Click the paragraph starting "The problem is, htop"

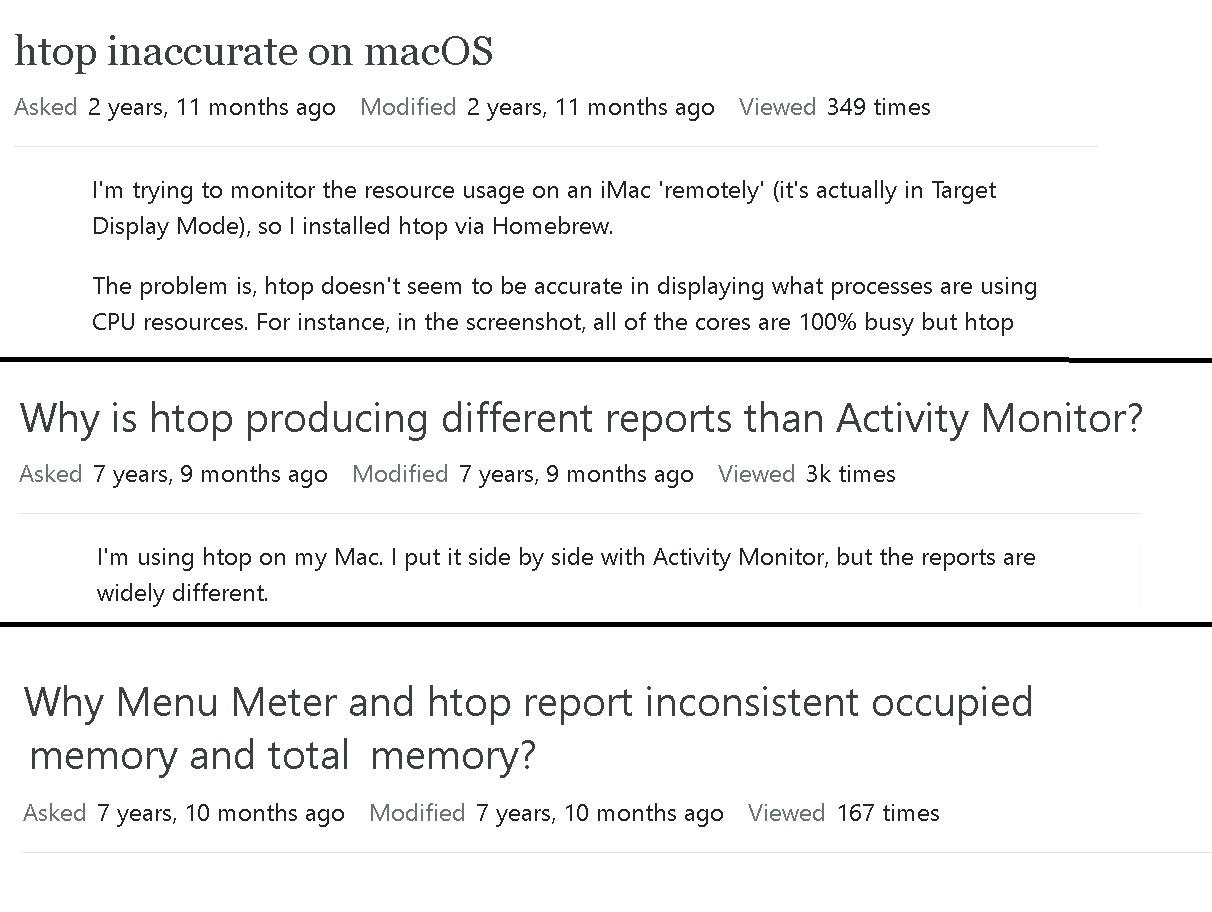pyautogui.click(x=564, y=304)
